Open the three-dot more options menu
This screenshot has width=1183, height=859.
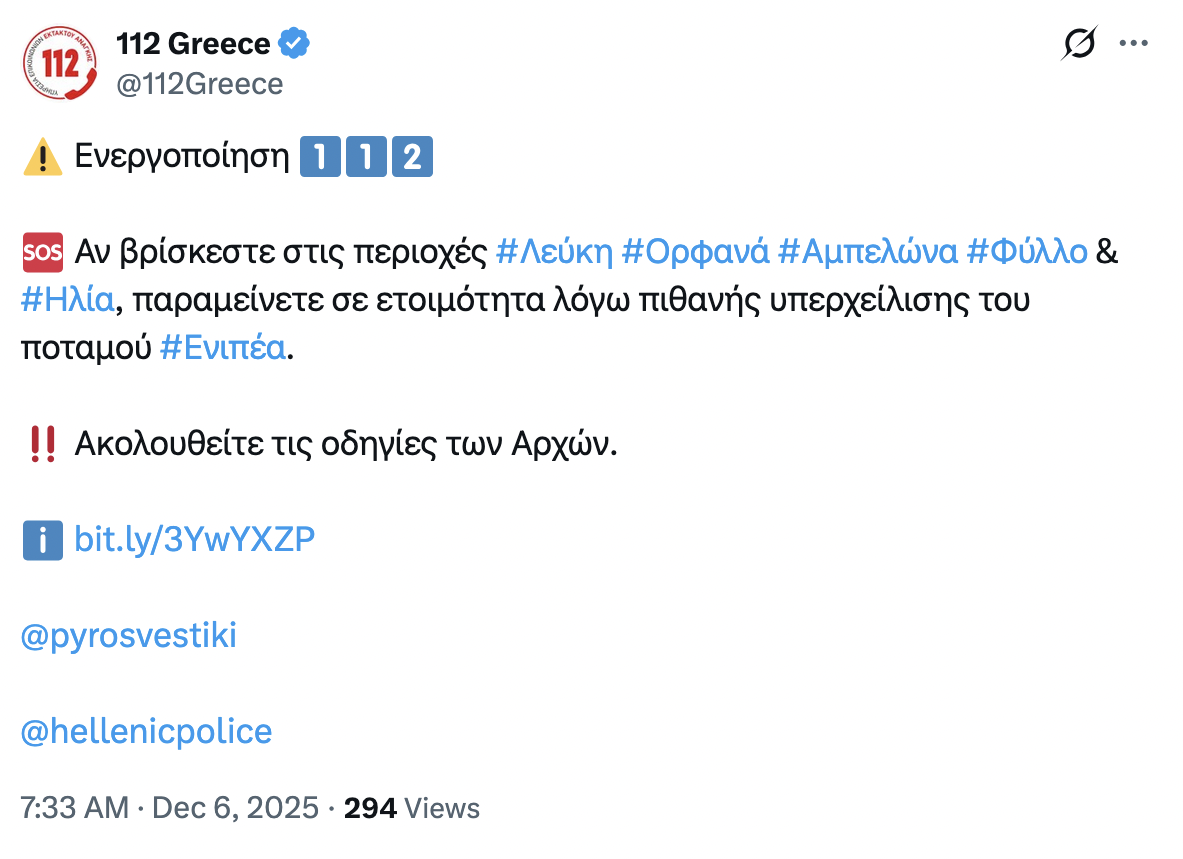(x=1134, y=44)
